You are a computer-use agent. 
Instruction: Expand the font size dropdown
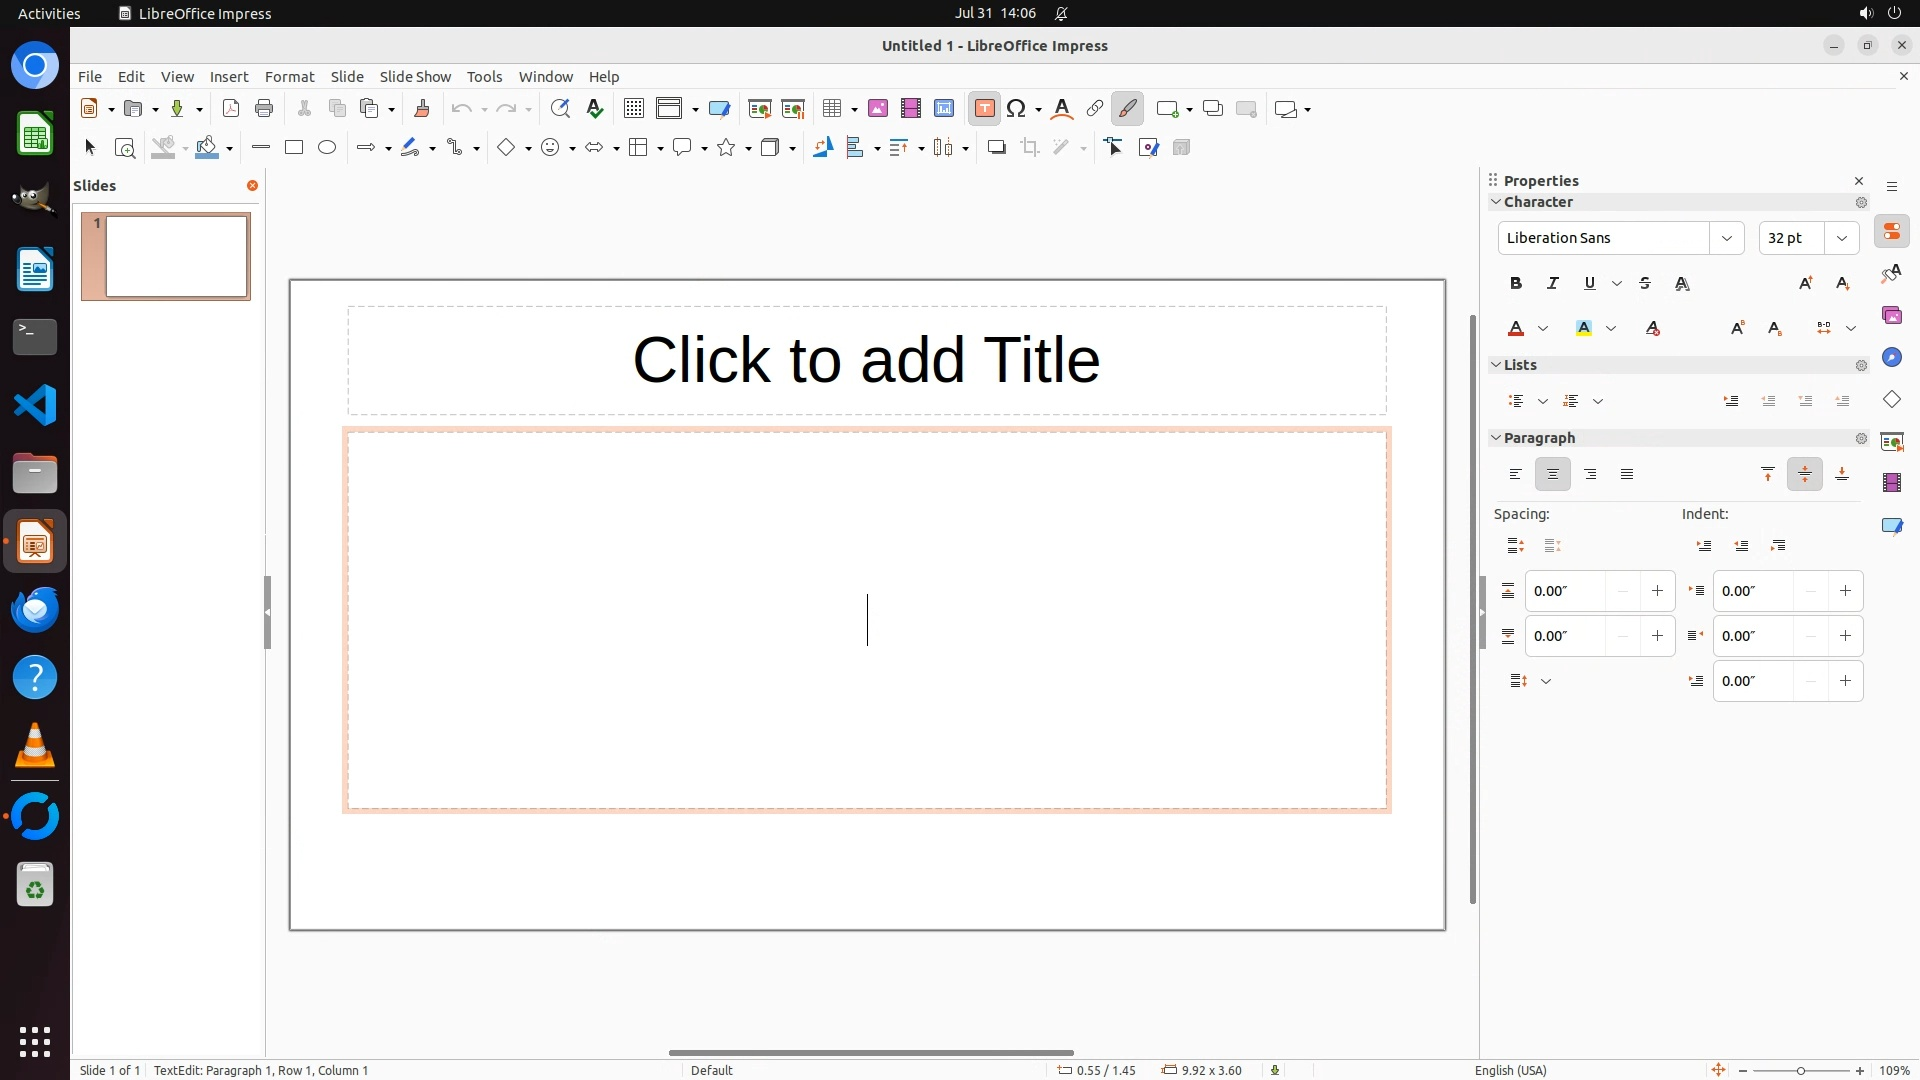[x=1842, y=238]
